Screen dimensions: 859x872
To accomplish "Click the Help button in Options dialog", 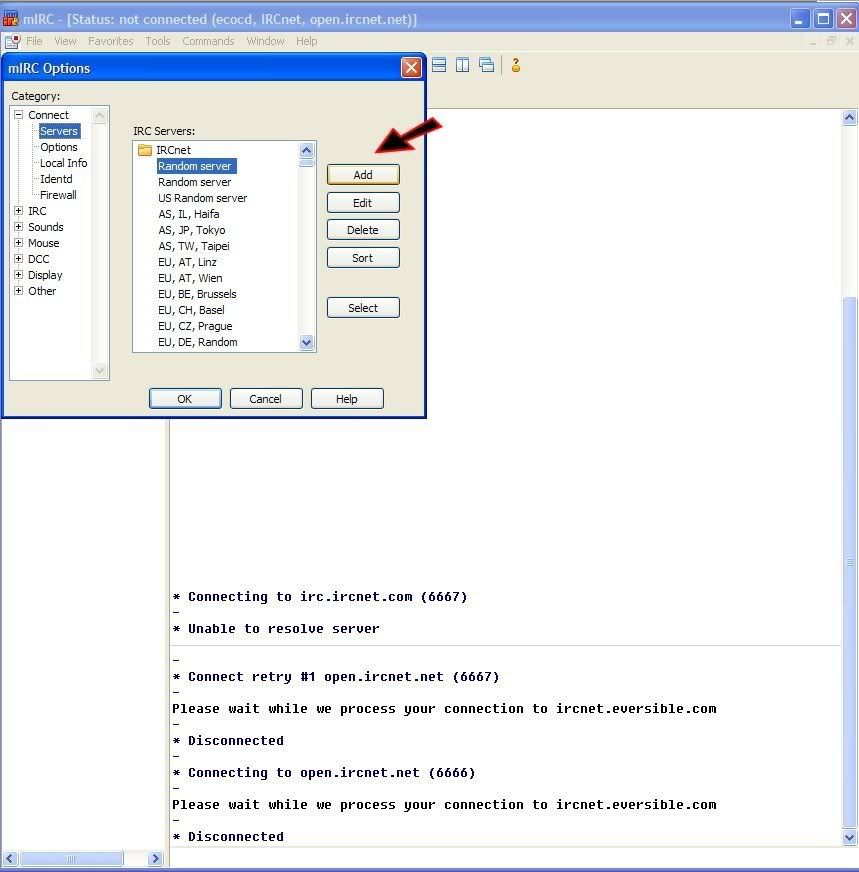I will click(x=347, y=399).
